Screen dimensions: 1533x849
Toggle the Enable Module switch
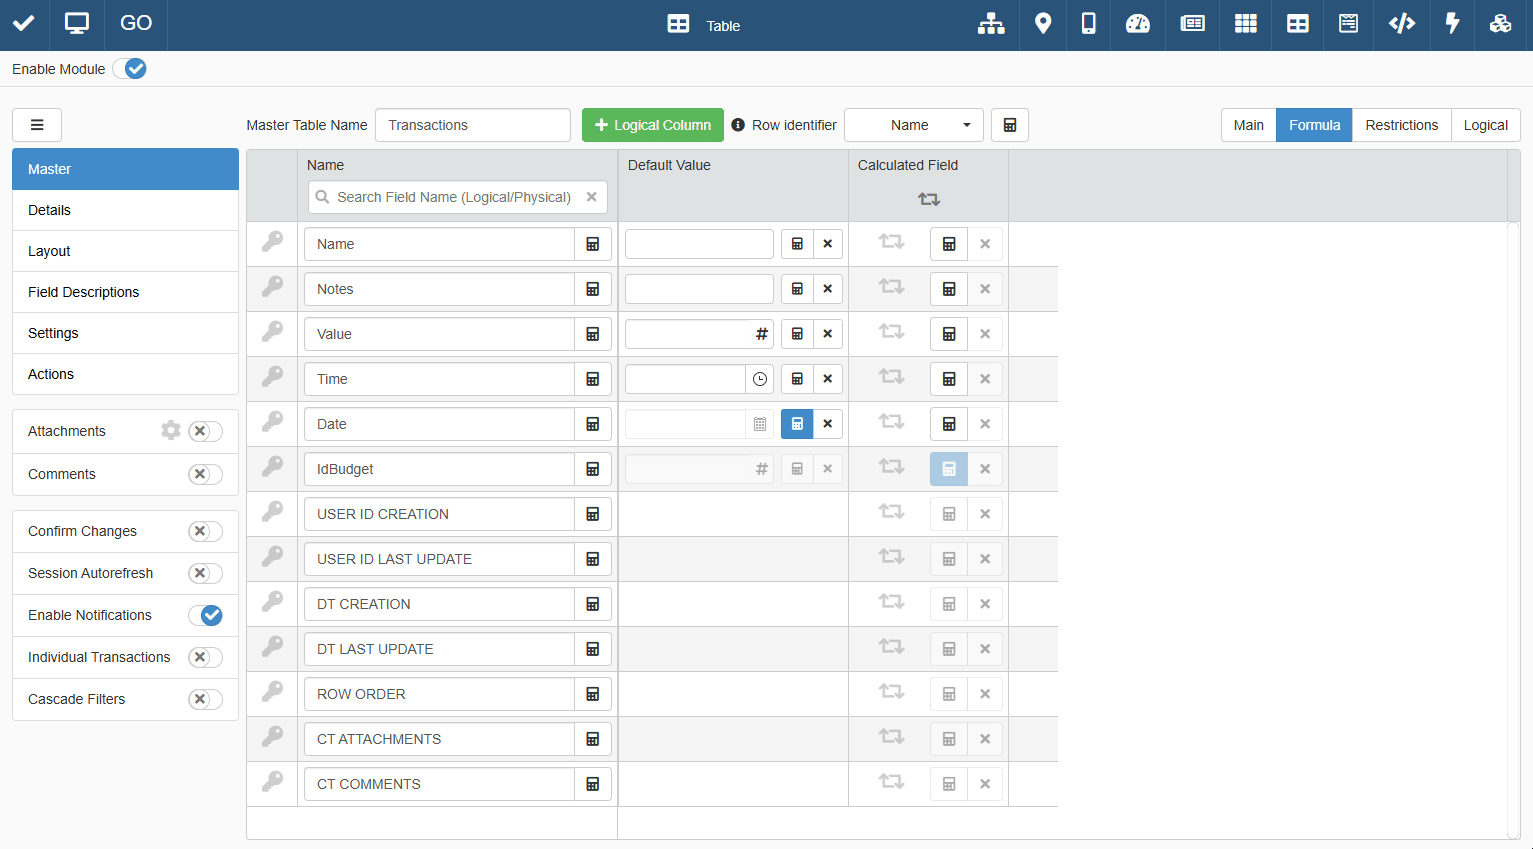130,68
